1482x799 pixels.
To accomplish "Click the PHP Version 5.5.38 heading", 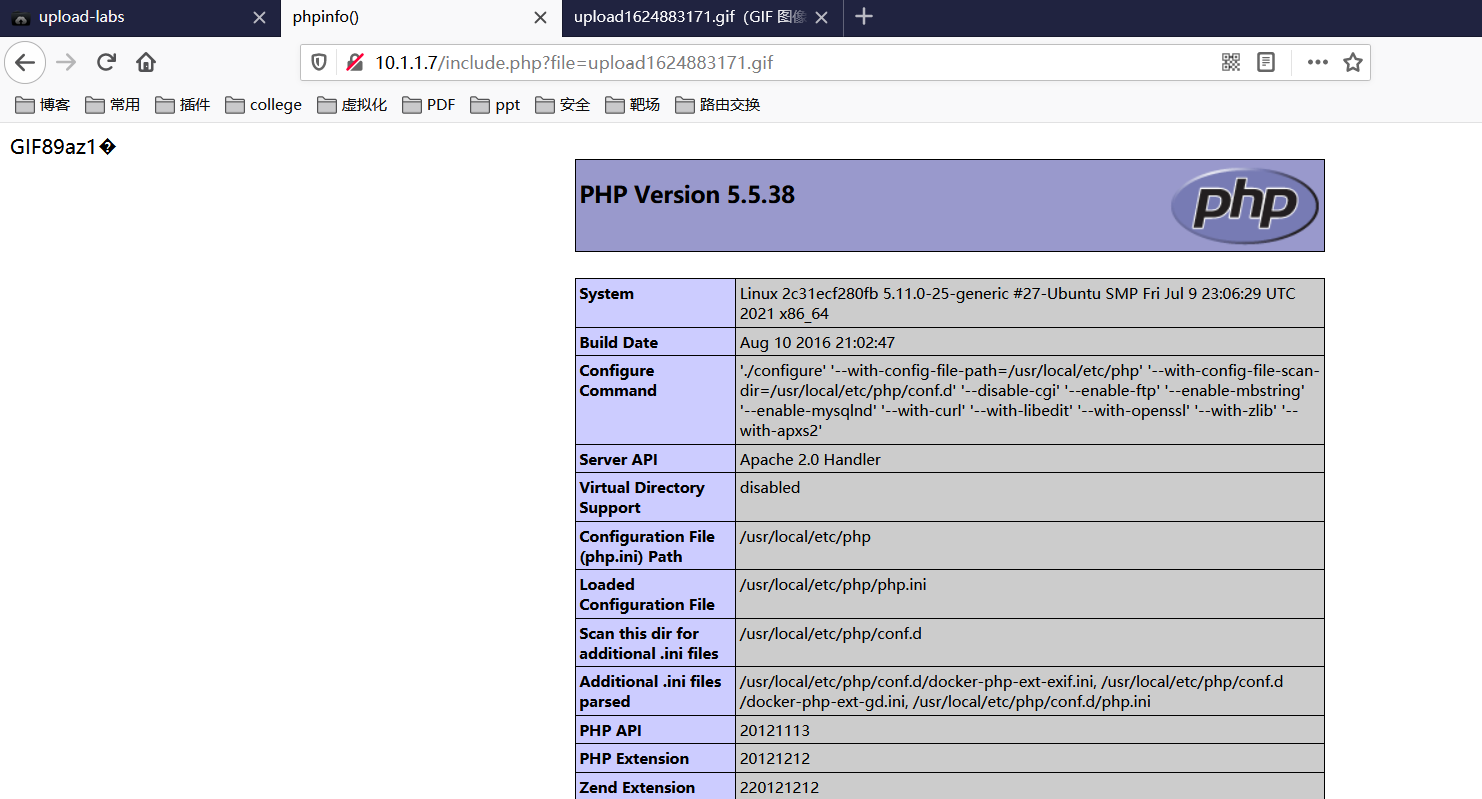I will pyautogui.click(x=687, y=194).
